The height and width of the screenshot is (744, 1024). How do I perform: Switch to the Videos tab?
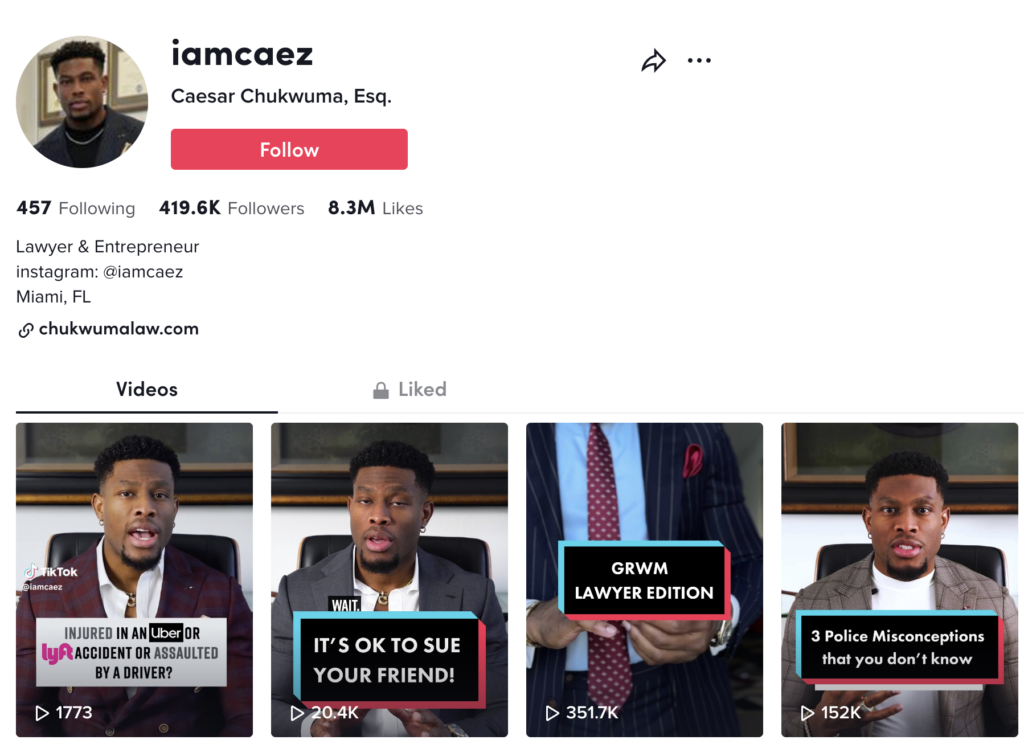(x=147, y=390)
